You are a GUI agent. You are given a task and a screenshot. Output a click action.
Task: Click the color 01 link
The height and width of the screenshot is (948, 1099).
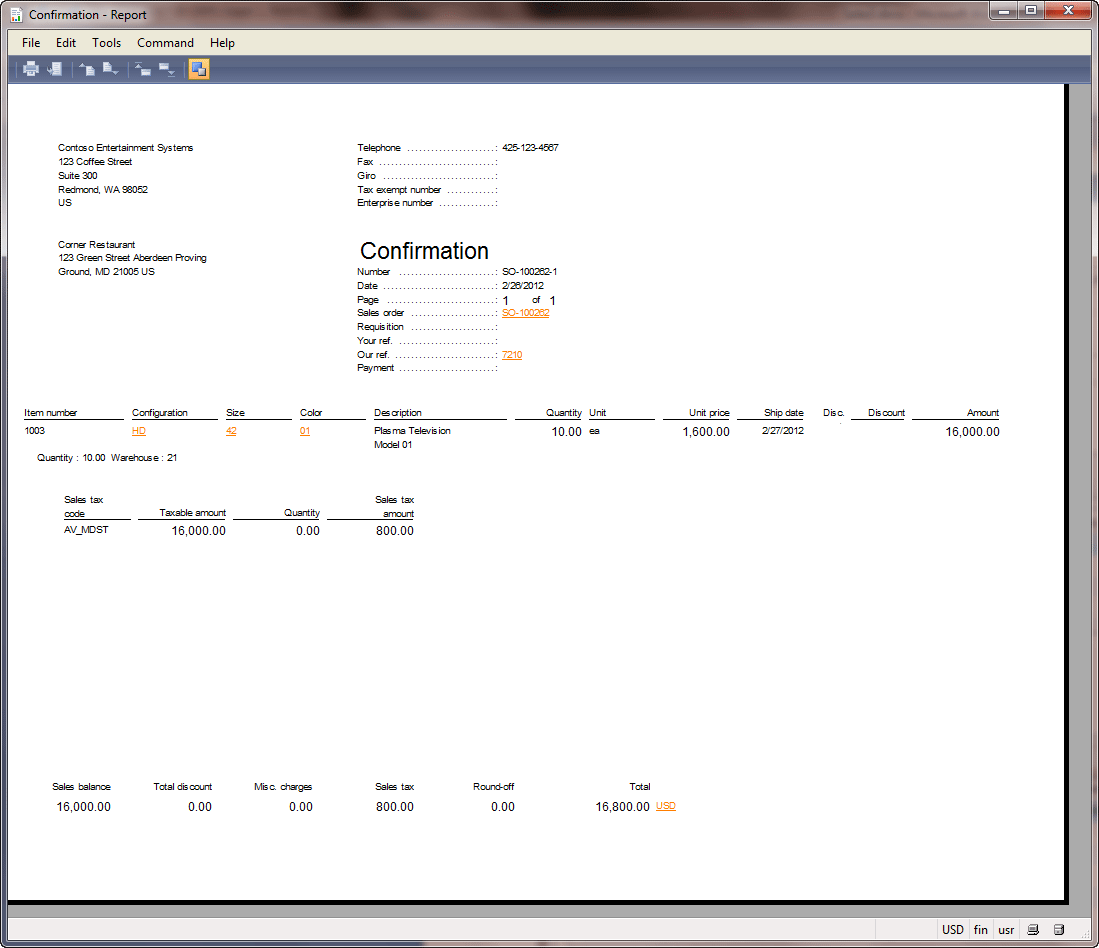[x=305, y=431]
